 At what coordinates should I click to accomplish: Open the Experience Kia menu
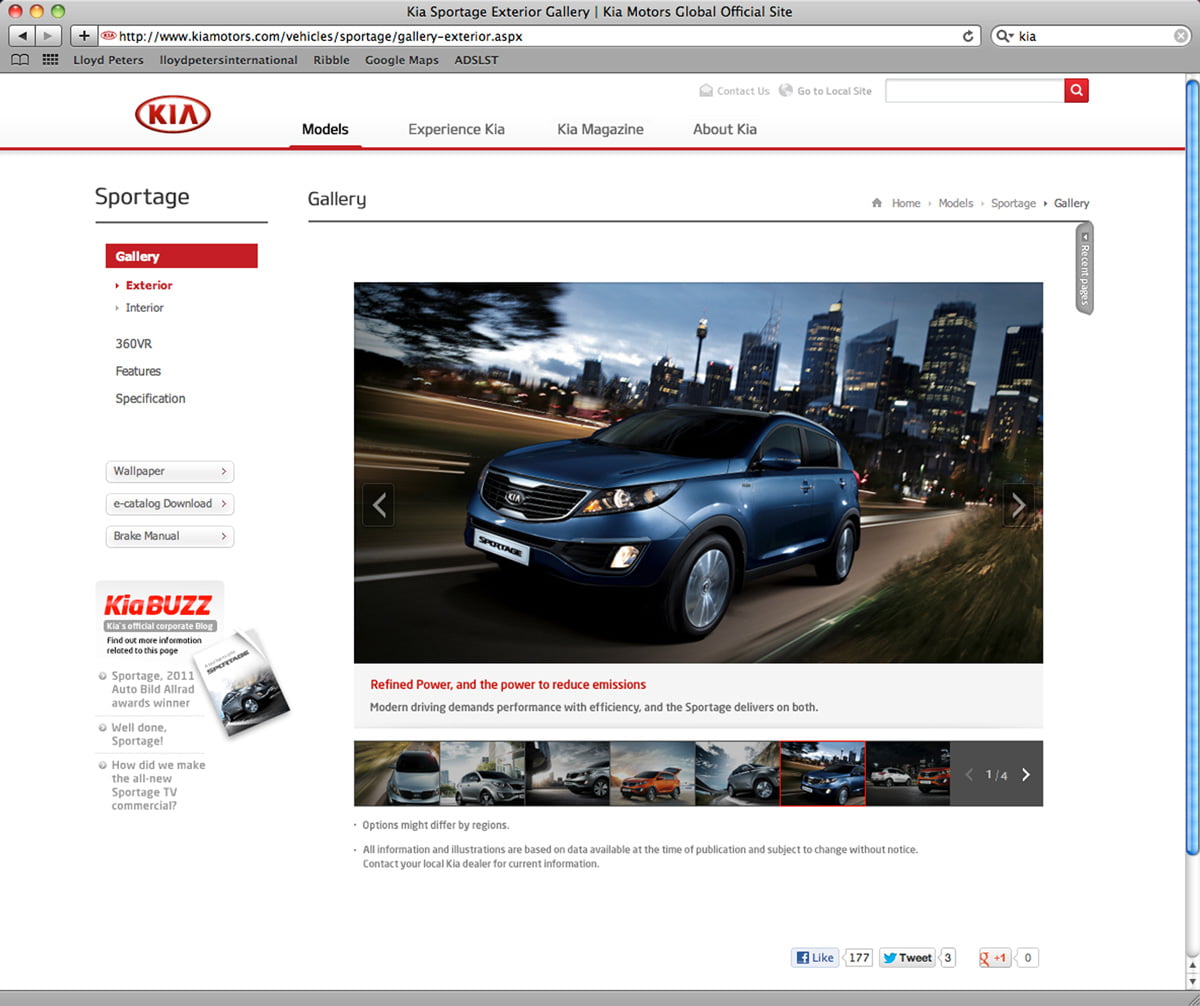[456, 129]
